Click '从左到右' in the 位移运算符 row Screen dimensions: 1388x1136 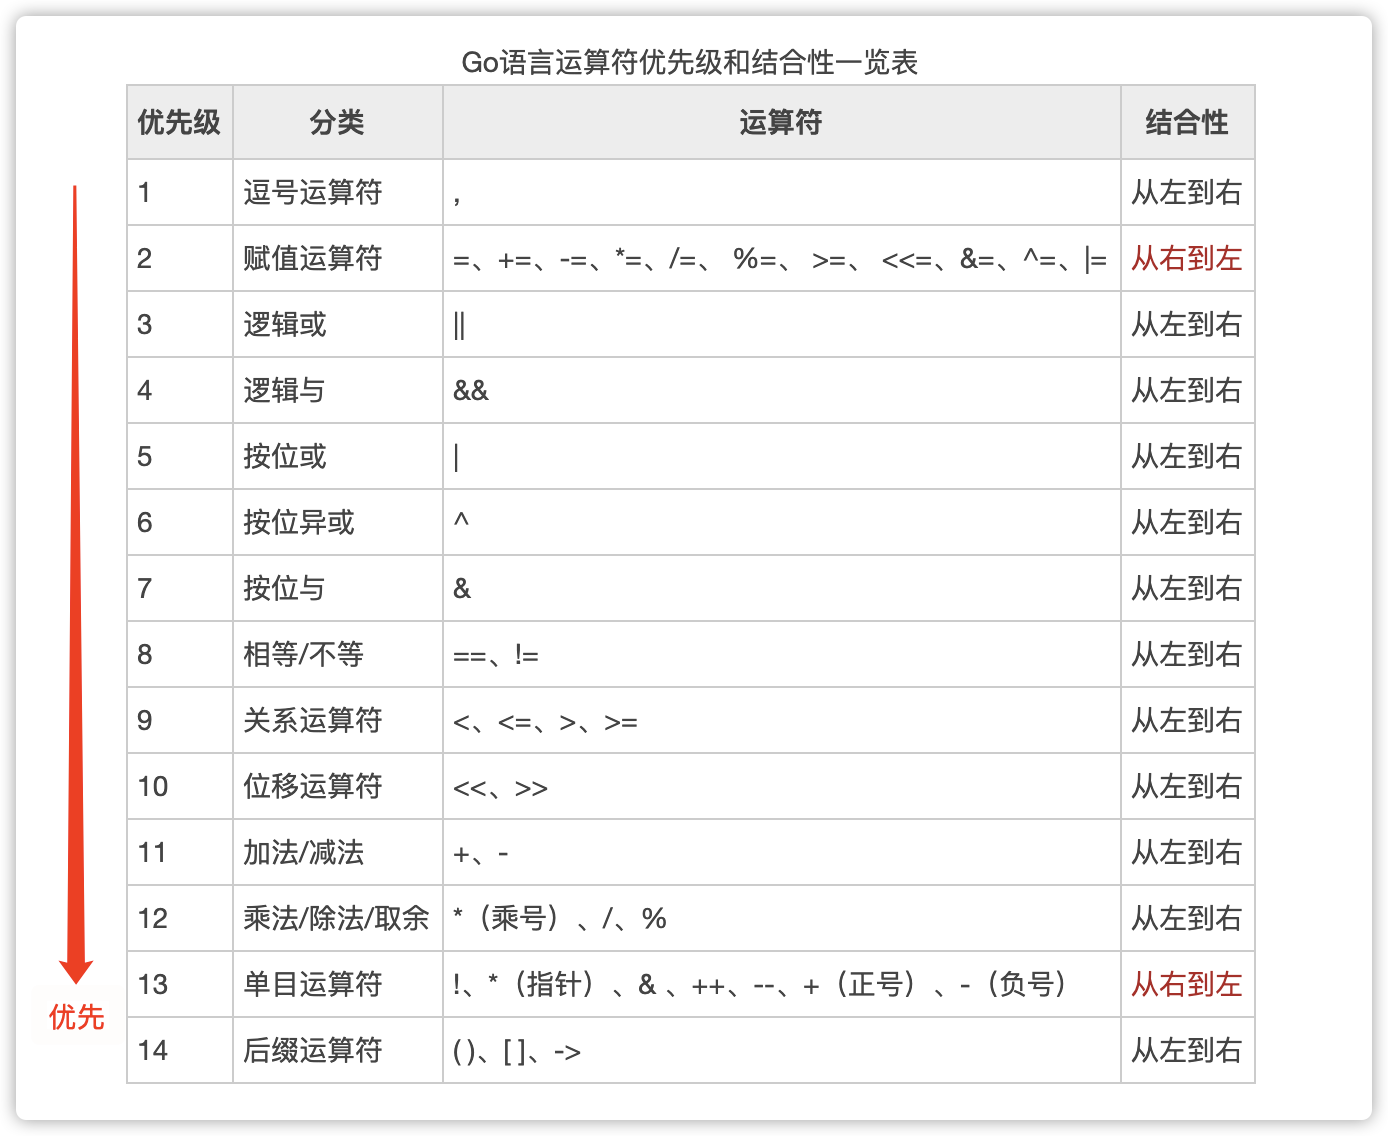coord(1187,786)
